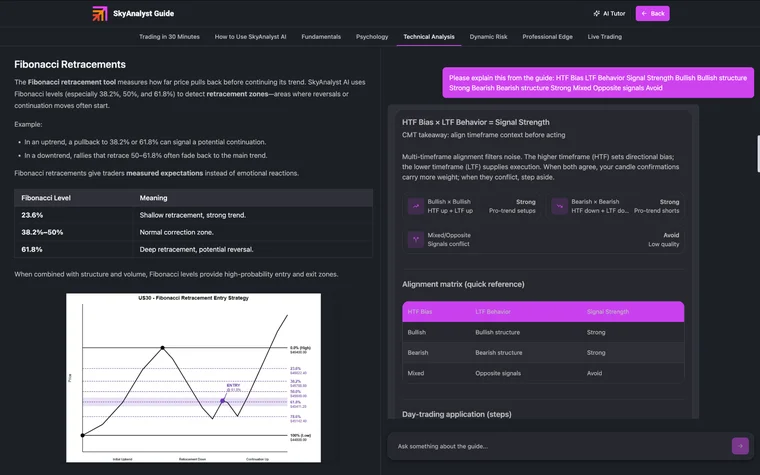The width and height of the screenshot is (760, 475).
Task: Click the Signal Strength column header
Action: pos(610,312)
